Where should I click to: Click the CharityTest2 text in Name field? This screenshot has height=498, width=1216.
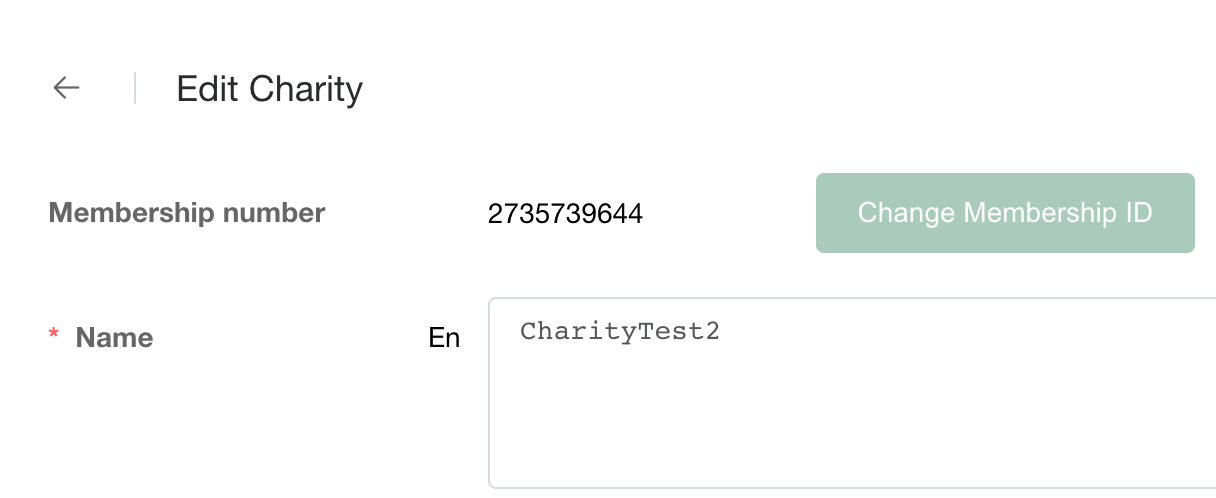[619, 332]
